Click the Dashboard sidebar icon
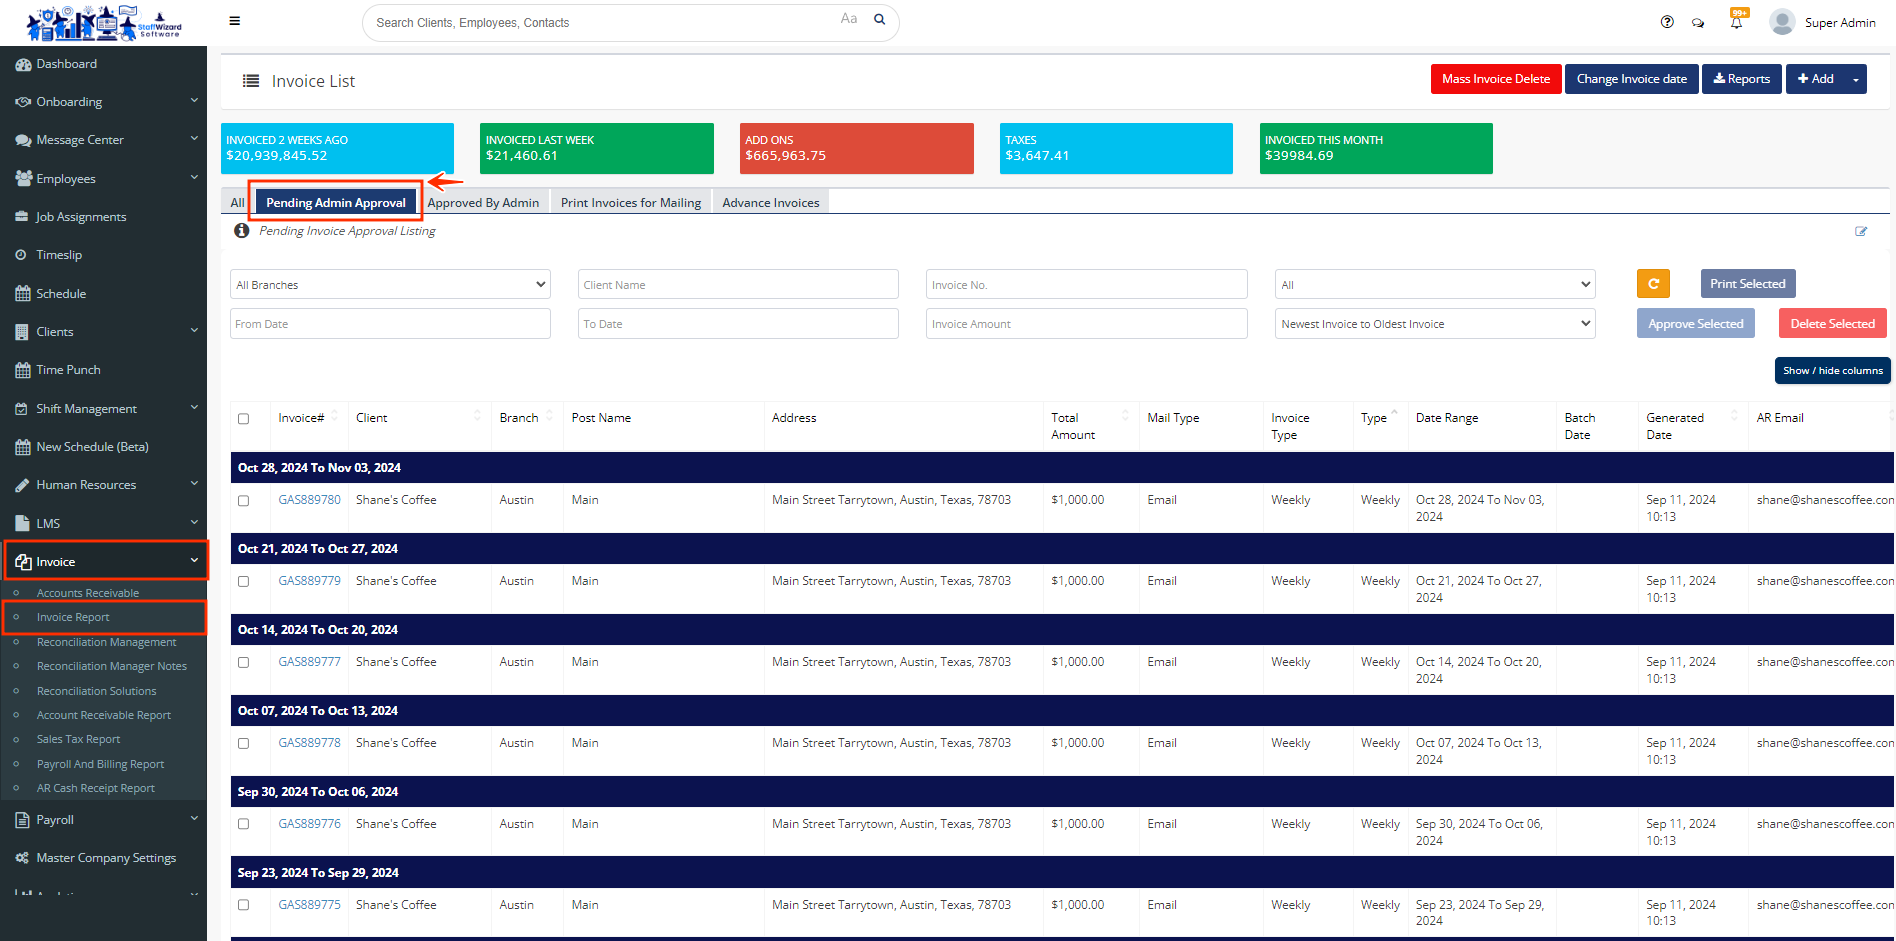The height and width of the screenshot is (941, 1896). 23,64
